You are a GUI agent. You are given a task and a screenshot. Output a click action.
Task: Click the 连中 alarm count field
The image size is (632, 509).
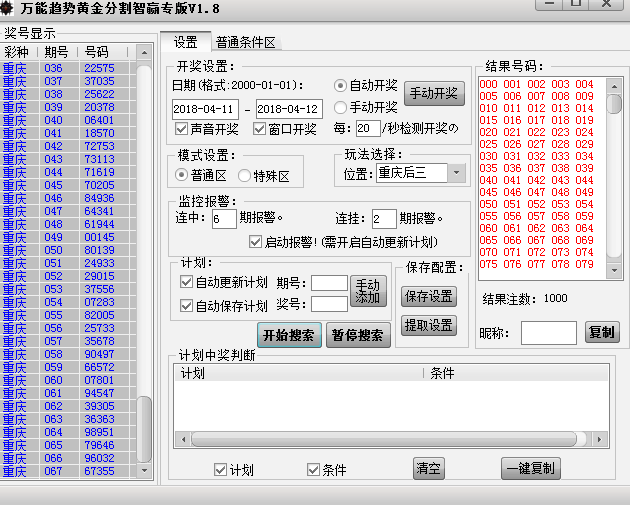[224, 218]
